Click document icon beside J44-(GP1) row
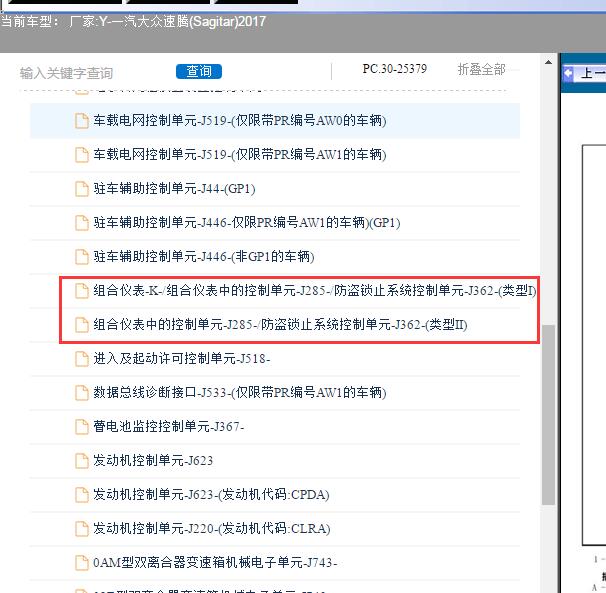 tap(82, 189)
